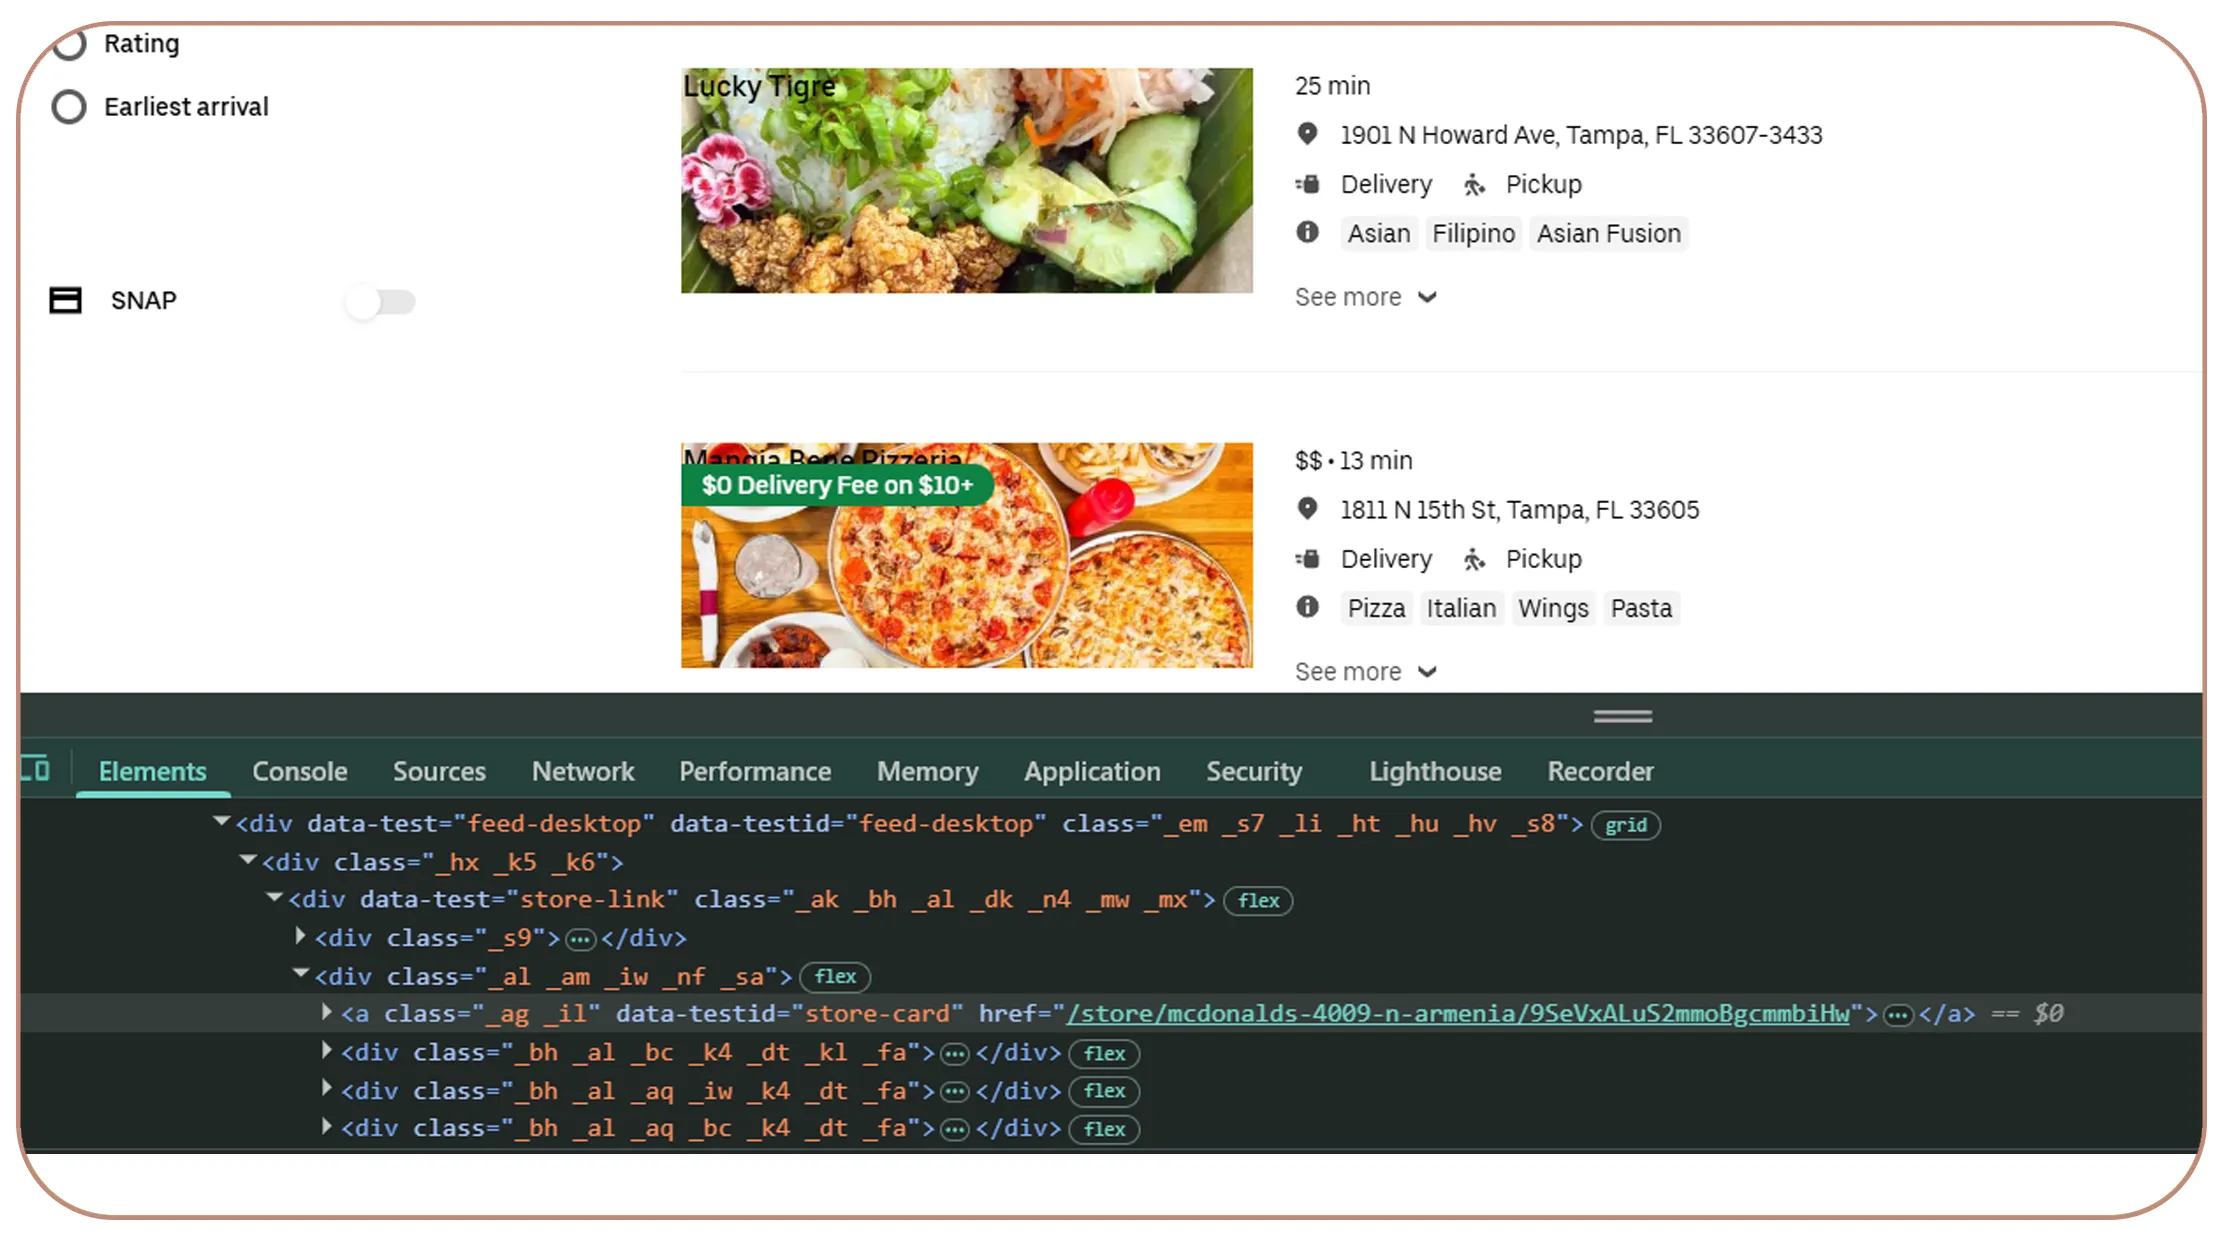Open the Lighthouse tab
Viewport: 2223px width, 1240px height.
[1435, 772]
